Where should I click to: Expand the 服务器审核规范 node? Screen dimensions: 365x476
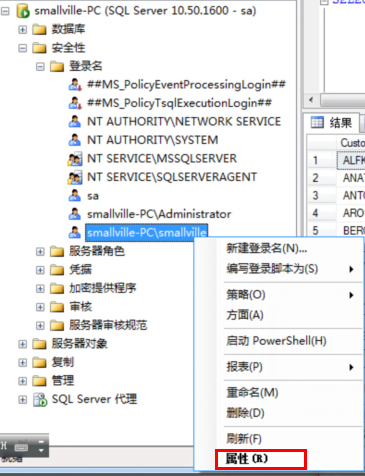[40, 325]
